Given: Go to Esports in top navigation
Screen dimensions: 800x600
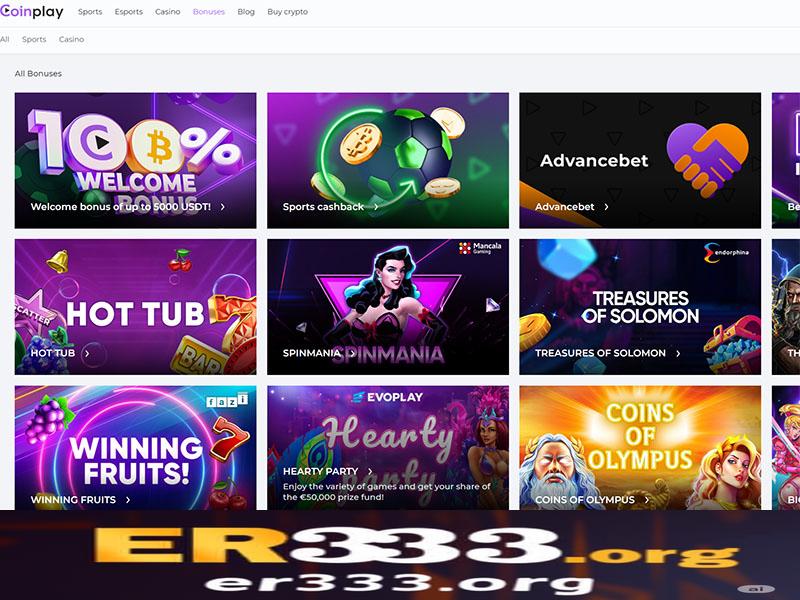Looking at the screenshot, I should pyautogui.click(x=129, y=11).
